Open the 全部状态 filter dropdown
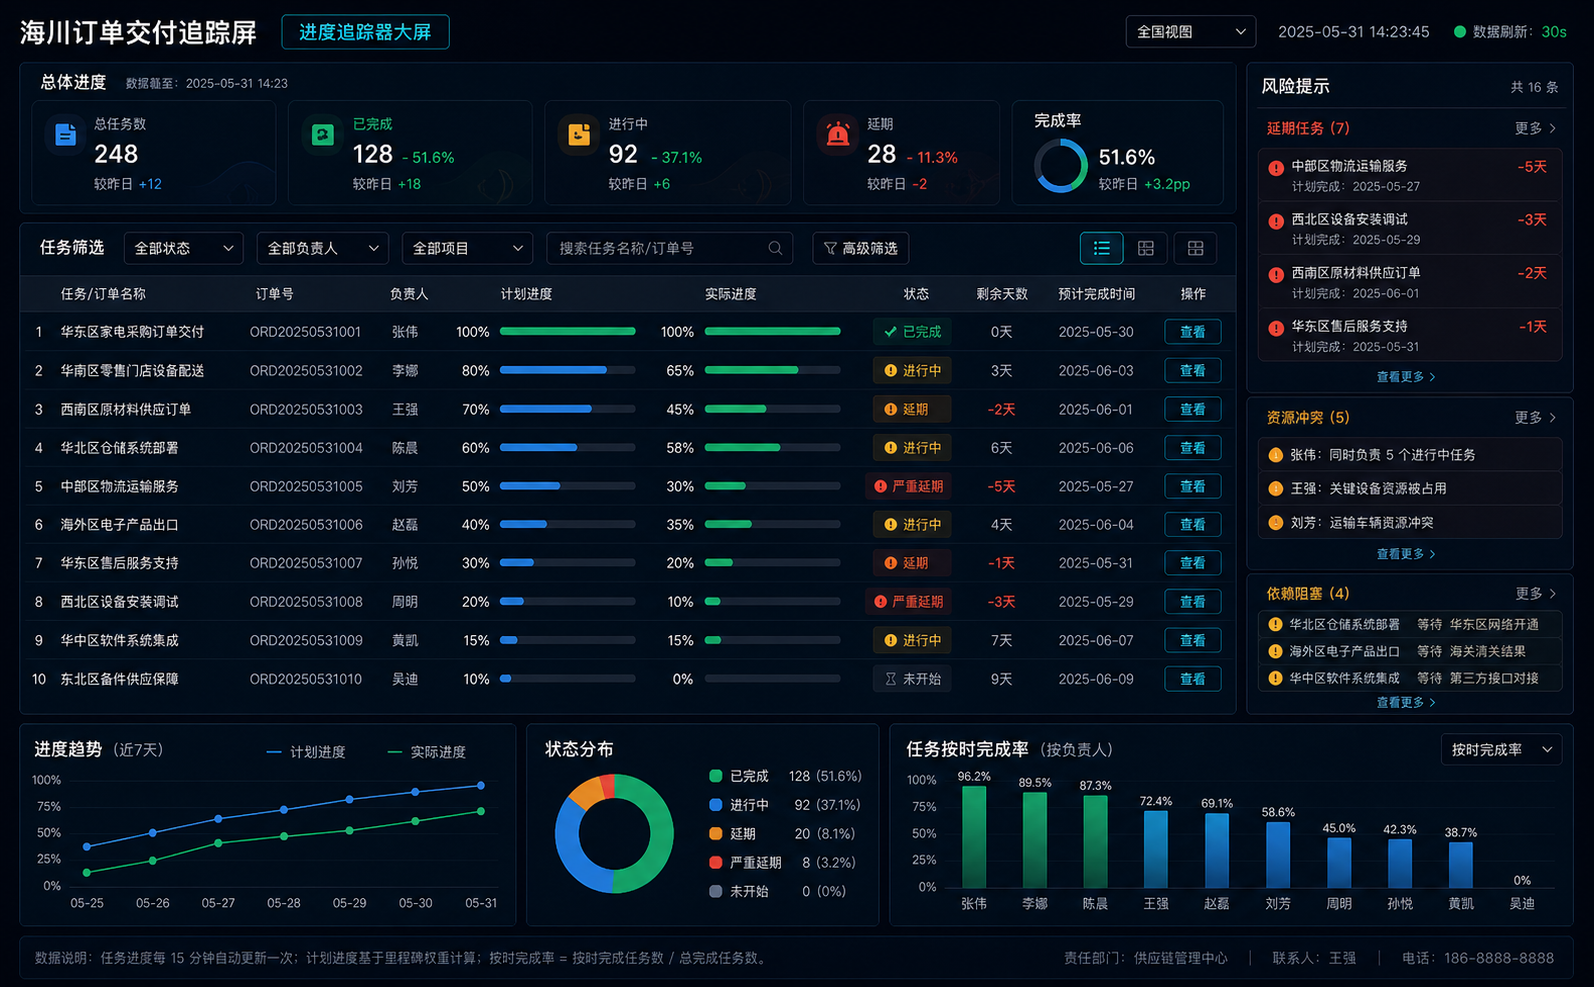Viewport: 1594px width, 987px height. click(x=183, y=248)
